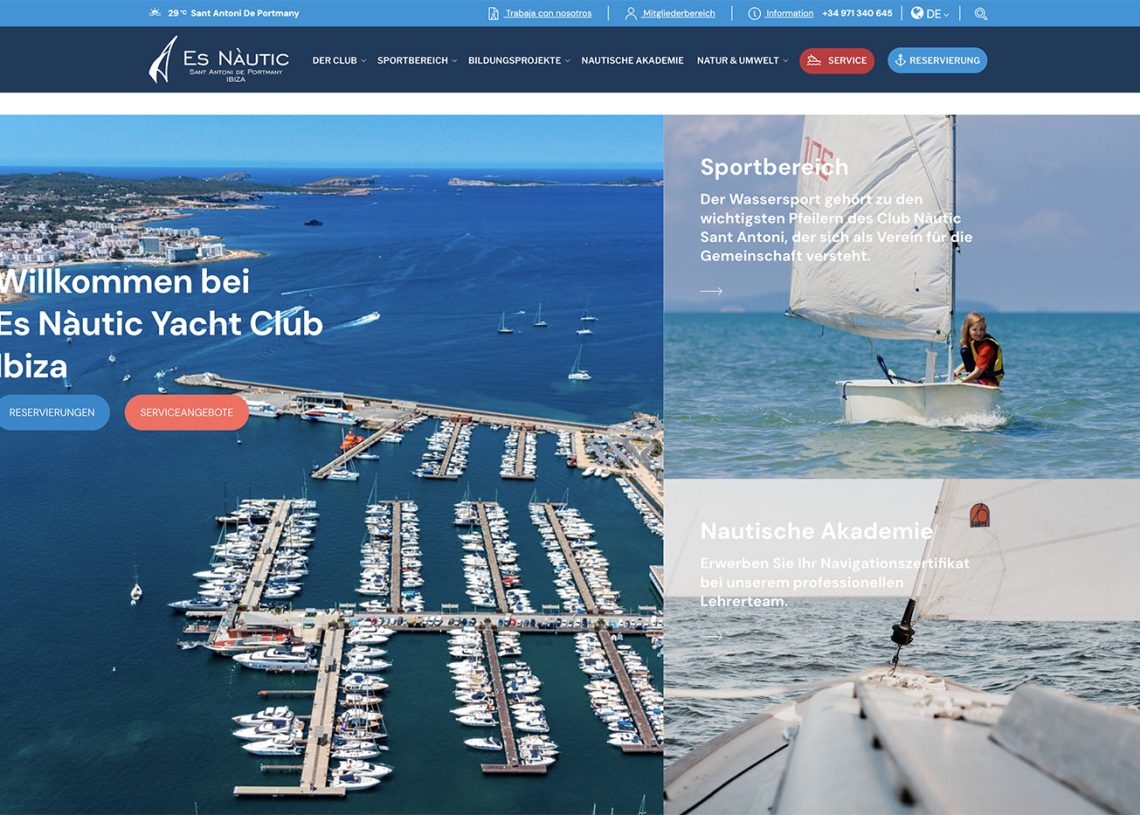This screenshot has width=1140, height=815.
Task: Expand the Der Club menu
Action: (339, 60)
